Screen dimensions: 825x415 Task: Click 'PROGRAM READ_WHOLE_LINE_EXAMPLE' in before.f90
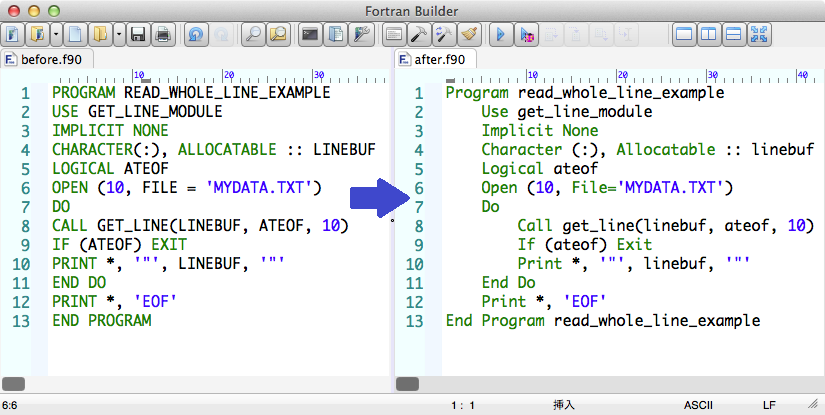(191, 93)
